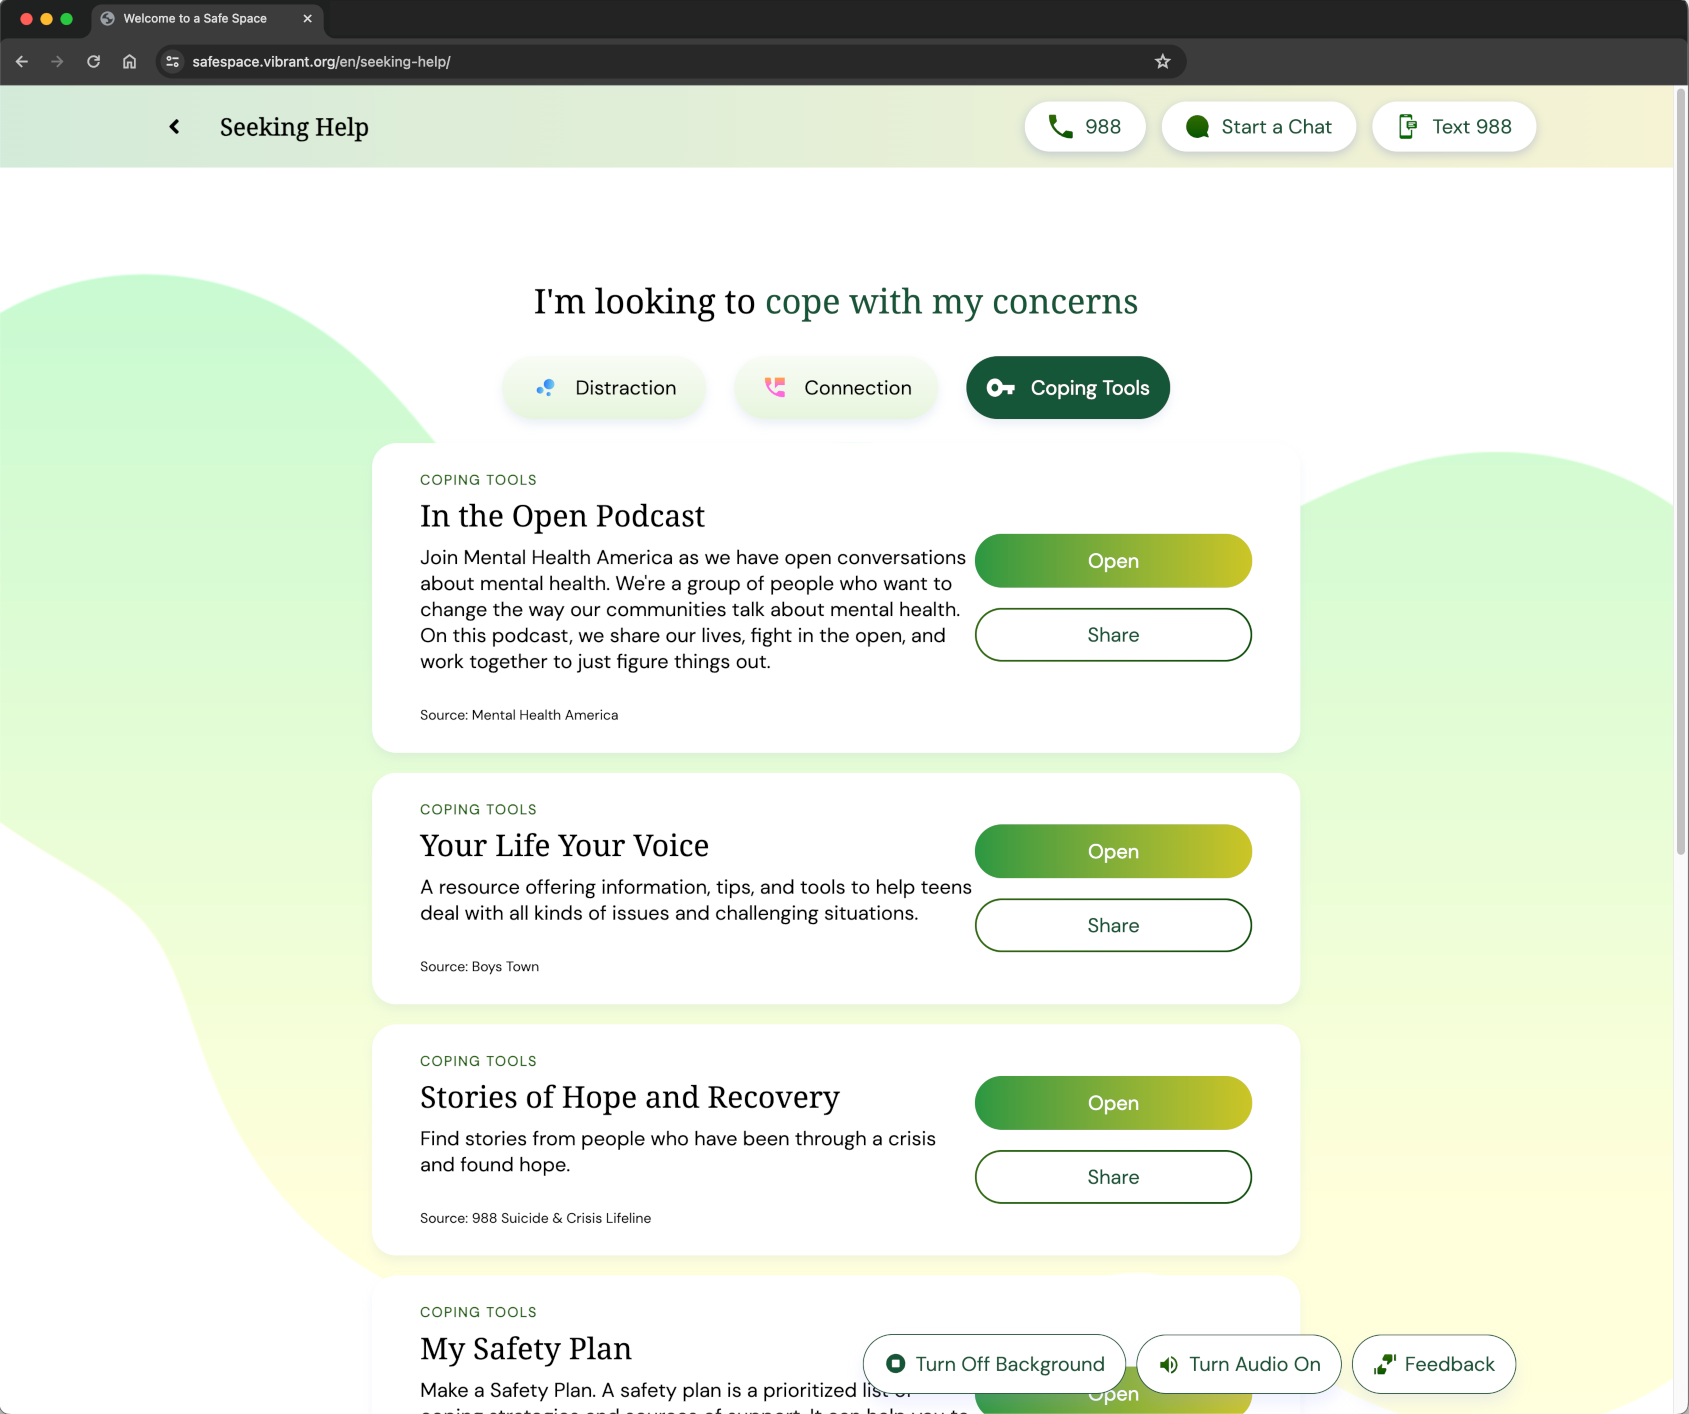This screenshot has height=1414, width=1689.
Task: Share the Your Life Your Voice resource
Action: coord(1112,925)
